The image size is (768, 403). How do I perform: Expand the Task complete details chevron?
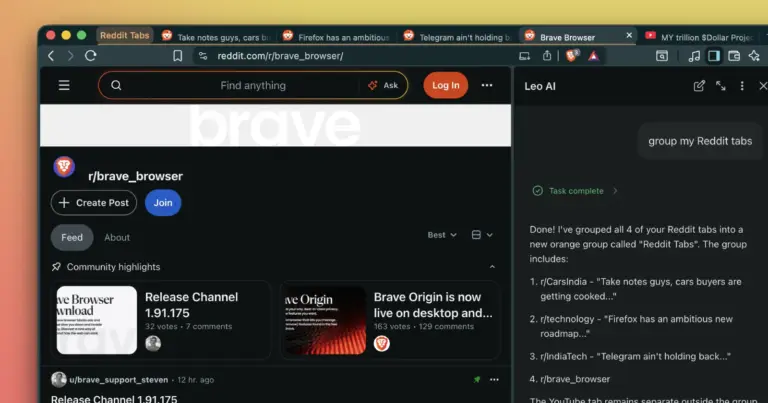click(x=615, y=191)
